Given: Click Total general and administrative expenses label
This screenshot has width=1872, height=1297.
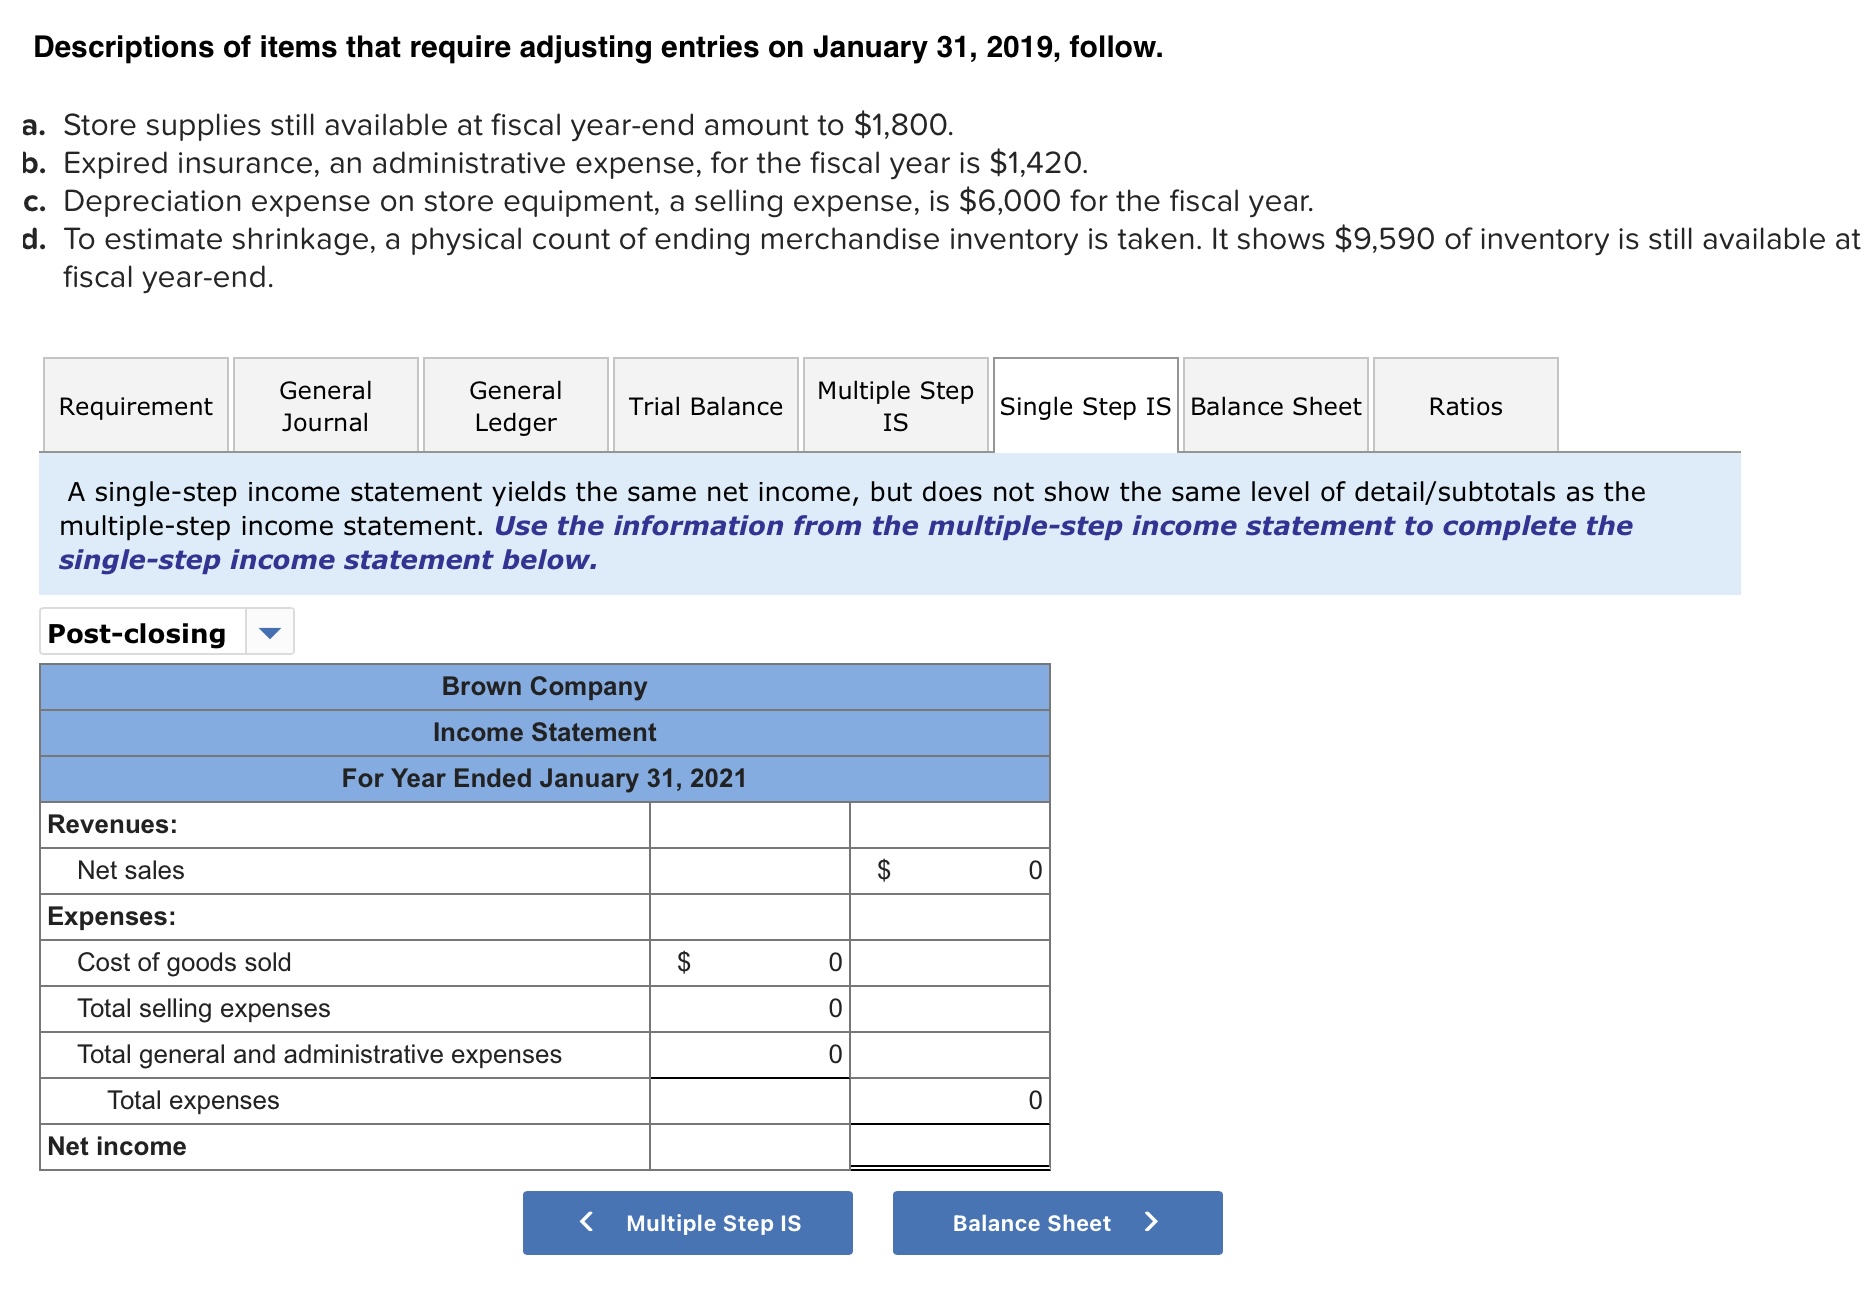Looking at the screenshot, I should coord(319,1055).
